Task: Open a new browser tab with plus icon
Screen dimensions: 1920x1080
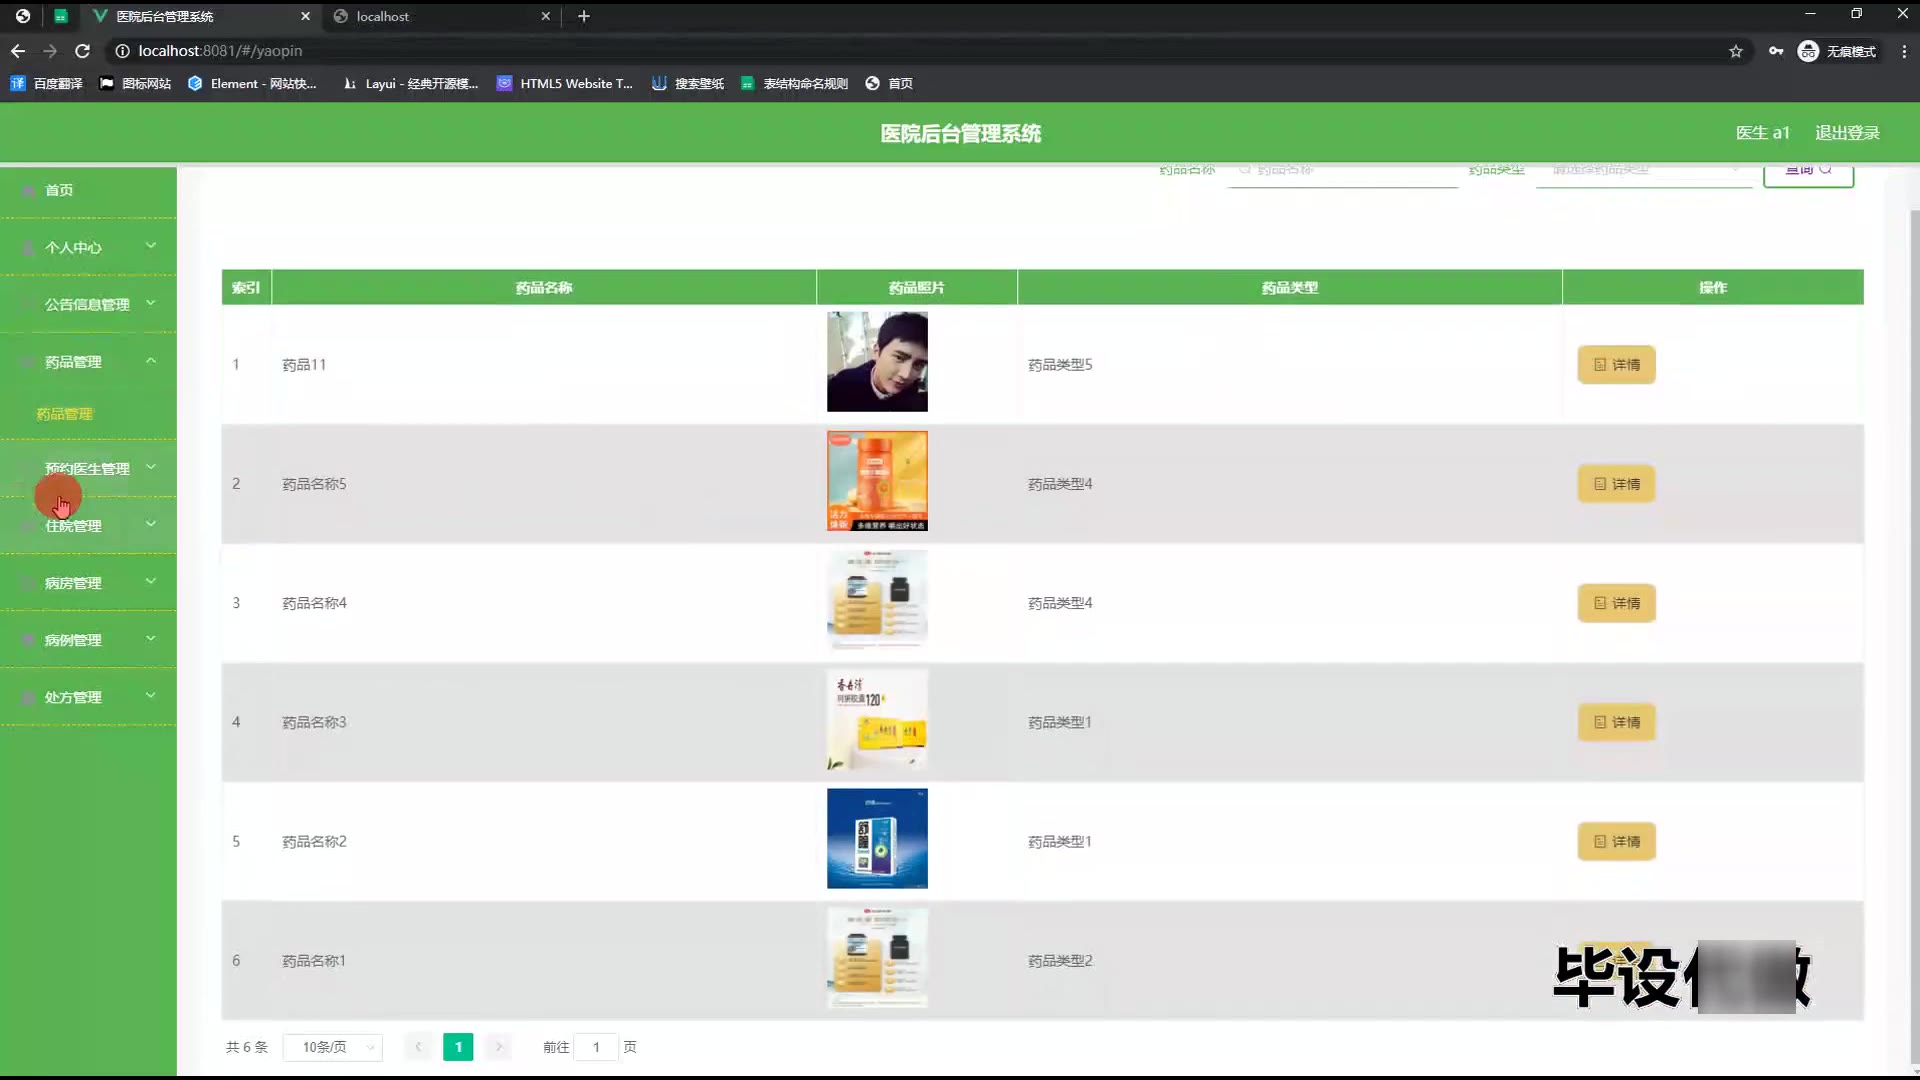Action: coord(584,16)
